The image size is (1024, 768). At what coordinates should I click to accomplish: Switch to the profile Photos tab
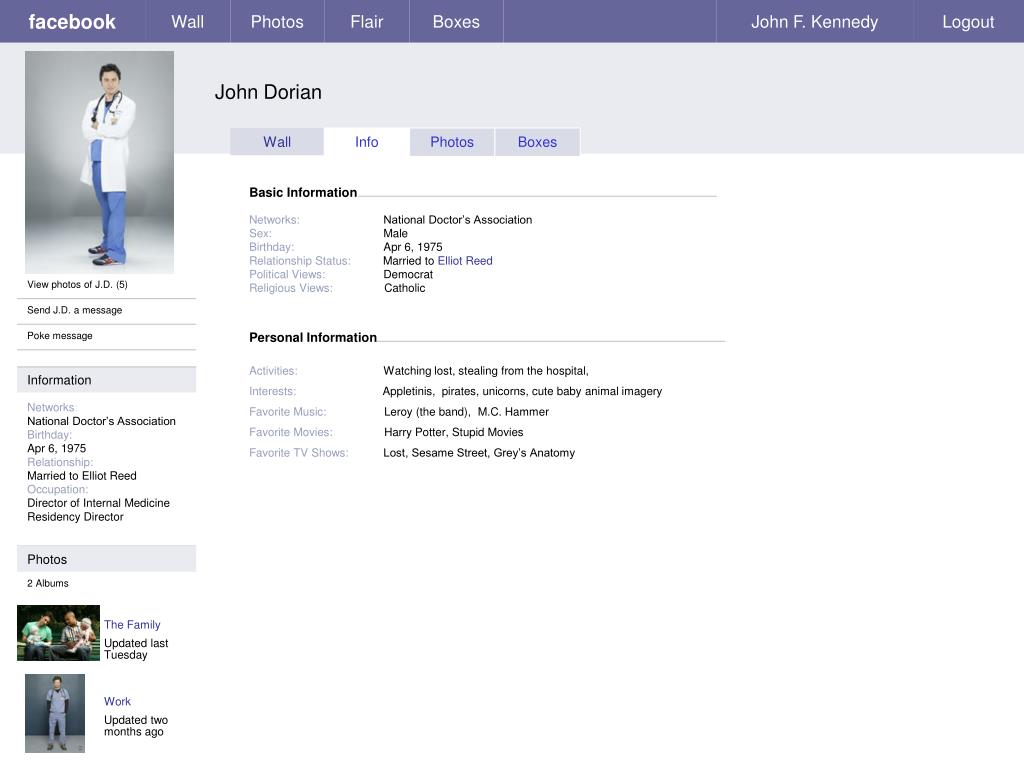(452, 142)
